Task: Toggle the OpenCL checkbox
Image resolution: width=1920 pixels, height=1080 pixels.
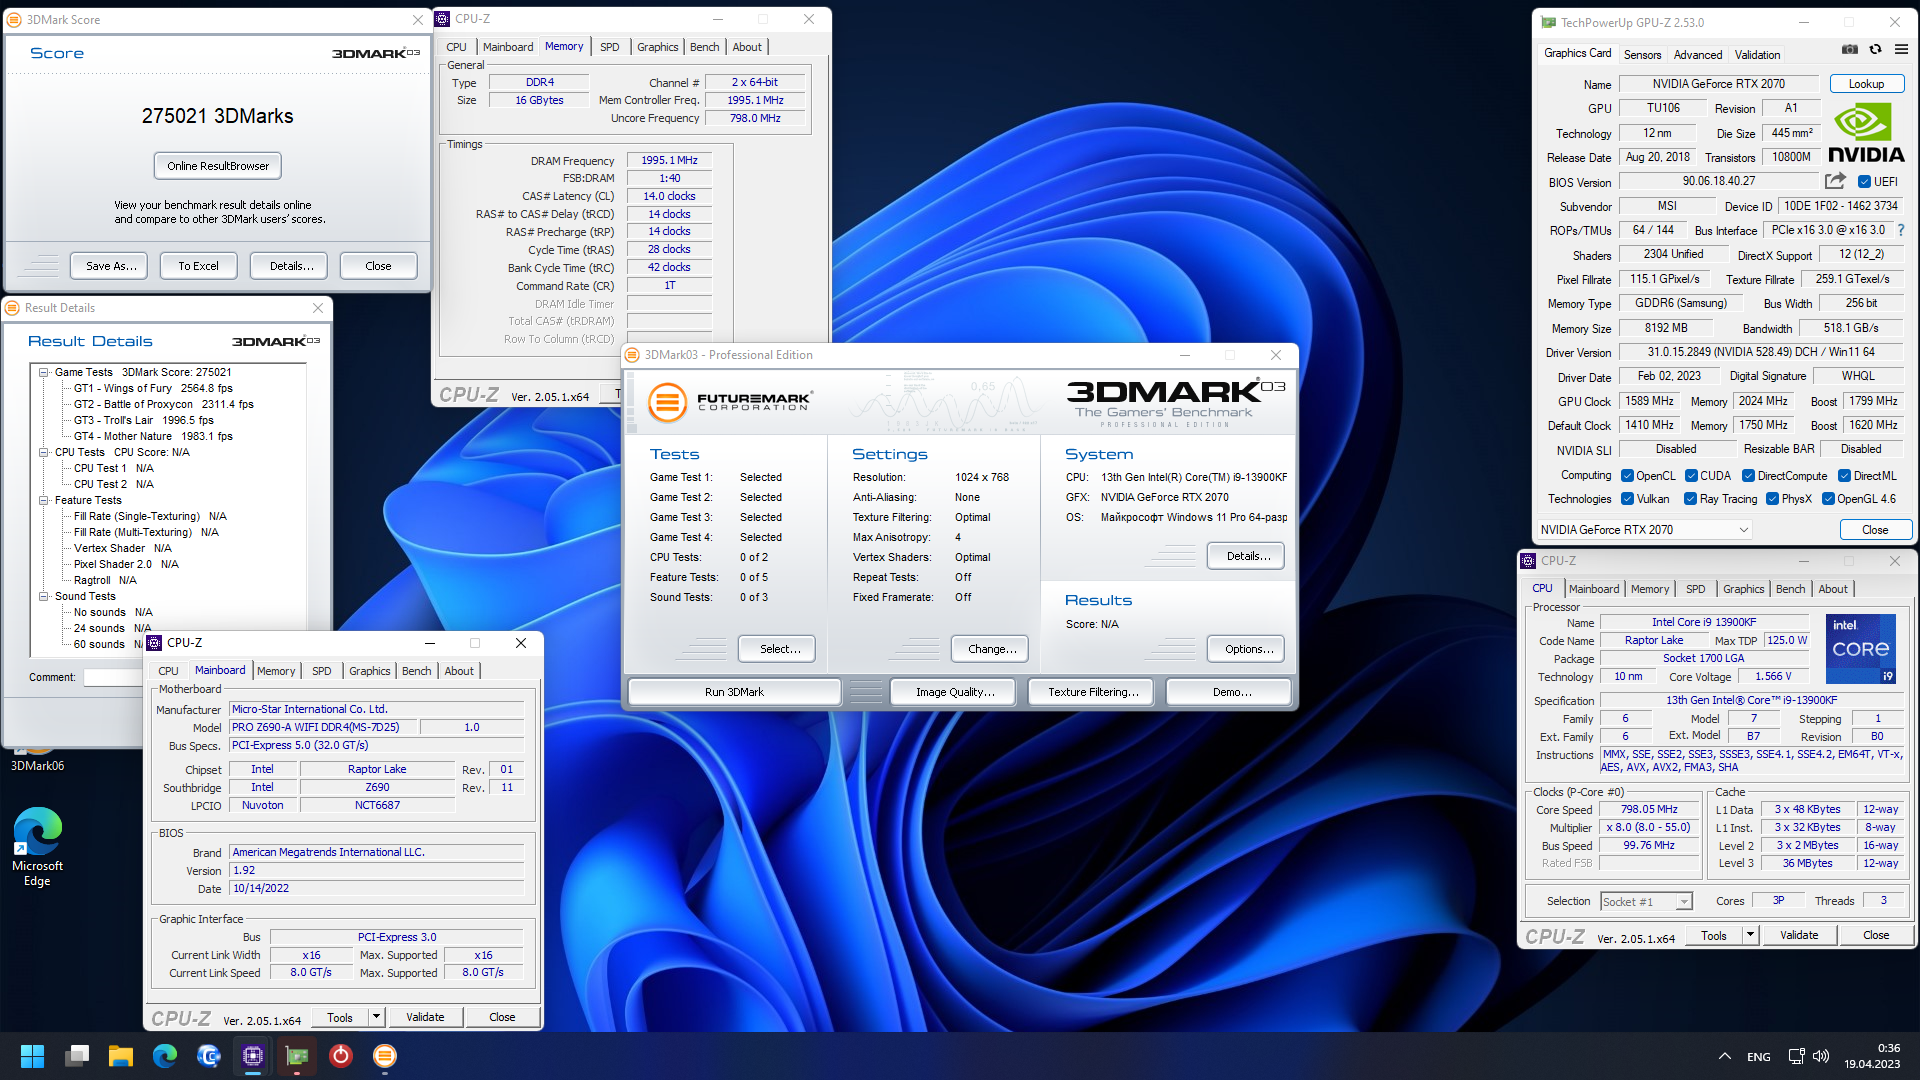Action: [x=1627, y=476]
